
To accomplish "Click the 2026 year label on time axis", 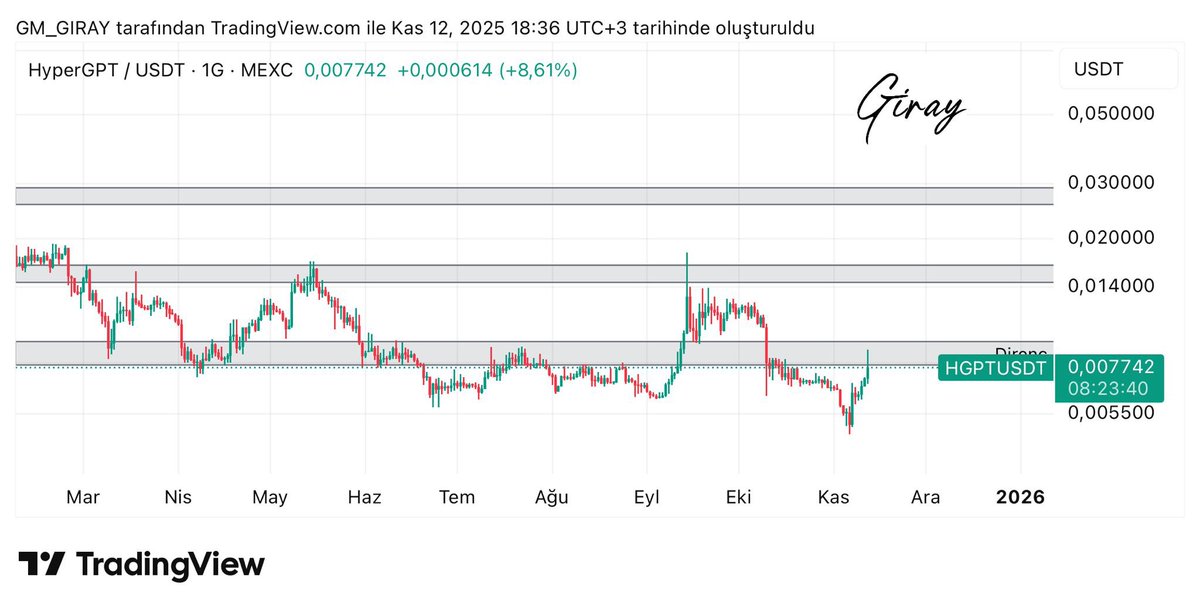I will [1021, 497].
